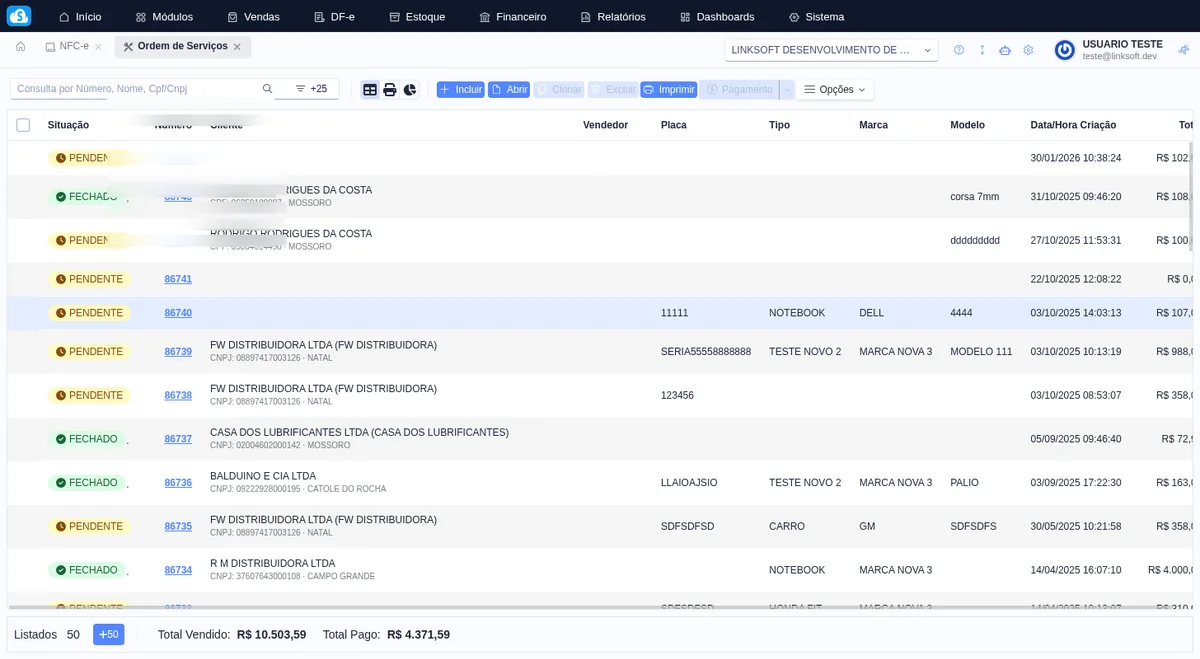Open settings gear icon in header
Screen dimensions: 1200x659
pos(1028,50)
